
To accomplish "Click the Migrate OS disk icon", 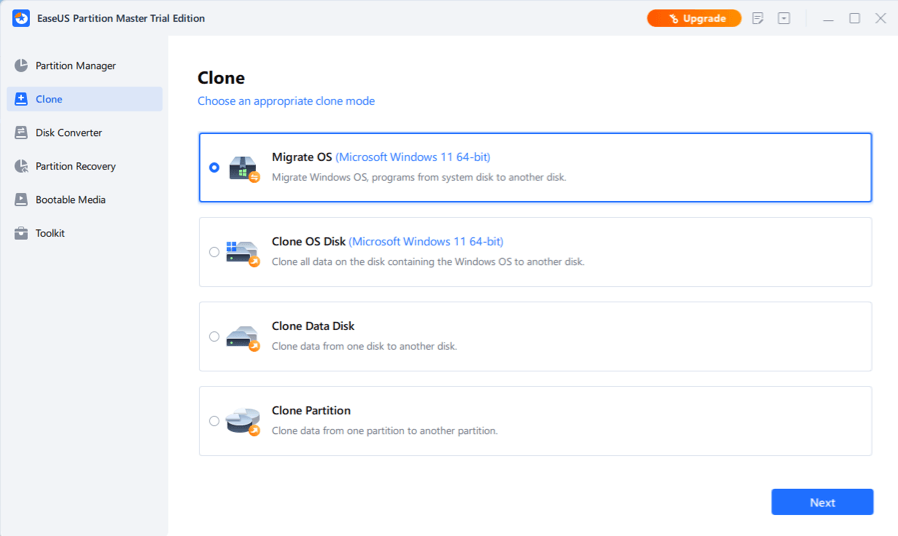I will (x=243, y=168).
